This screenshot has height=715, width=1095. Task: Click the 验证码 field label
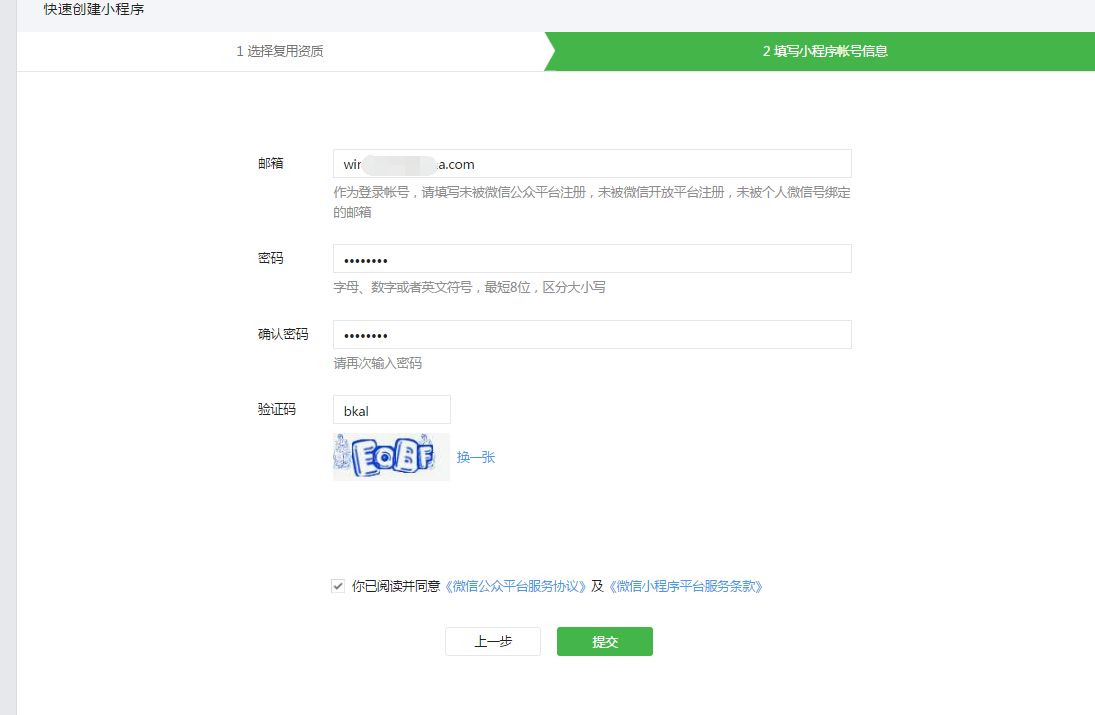coord(277,409)
